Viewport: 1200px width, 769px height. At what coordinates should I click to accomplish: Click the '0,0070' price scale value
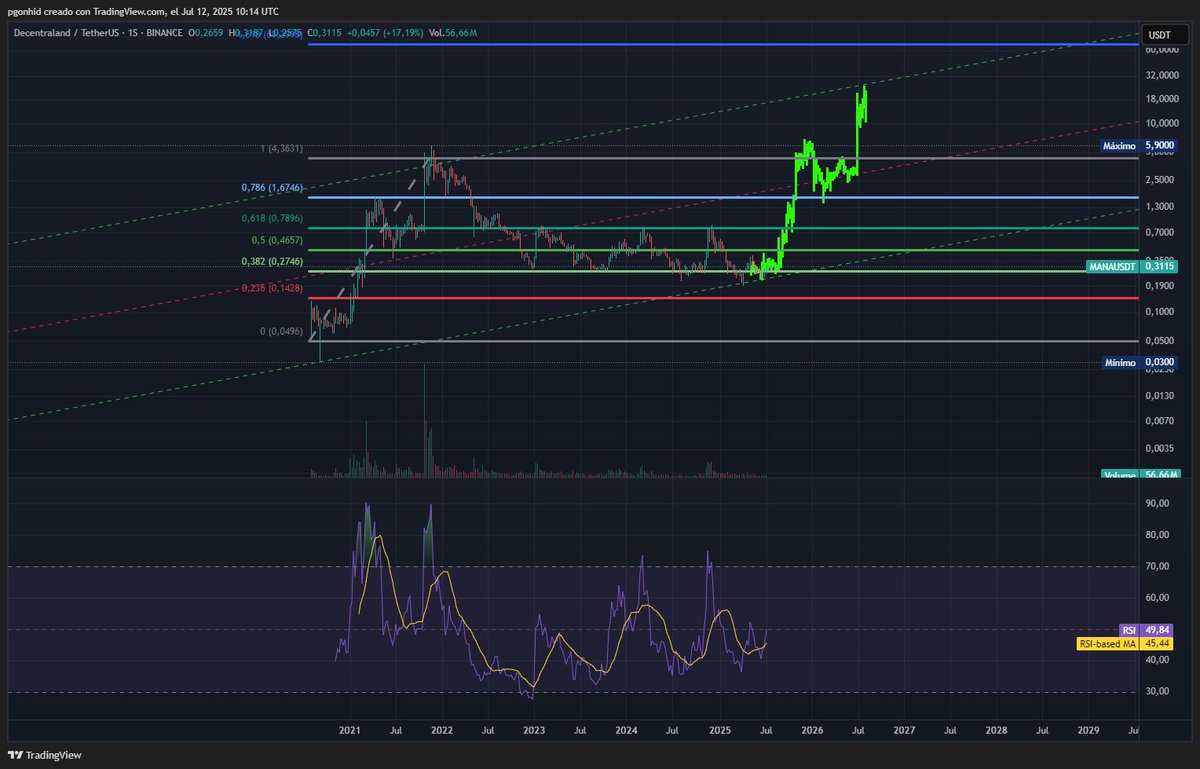(1160, 421)
